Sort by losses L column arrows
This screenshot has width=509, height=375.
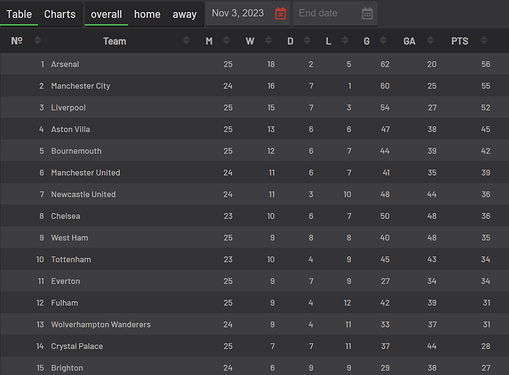345,41
